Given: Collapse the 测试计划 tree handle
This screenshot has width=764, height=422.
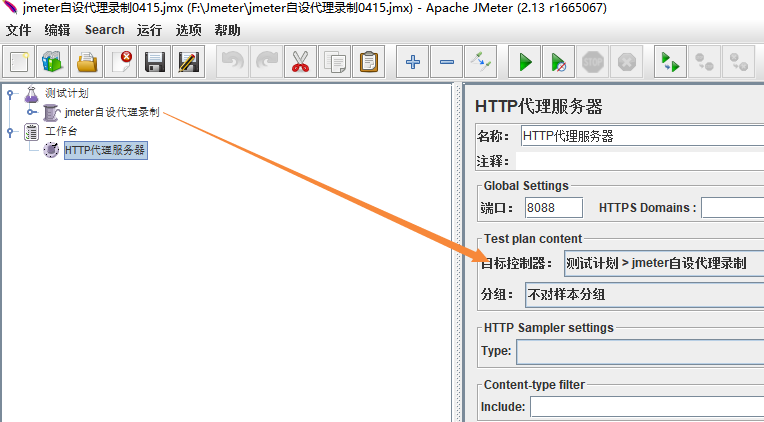Looking at the screenshot, I should 10,94.
